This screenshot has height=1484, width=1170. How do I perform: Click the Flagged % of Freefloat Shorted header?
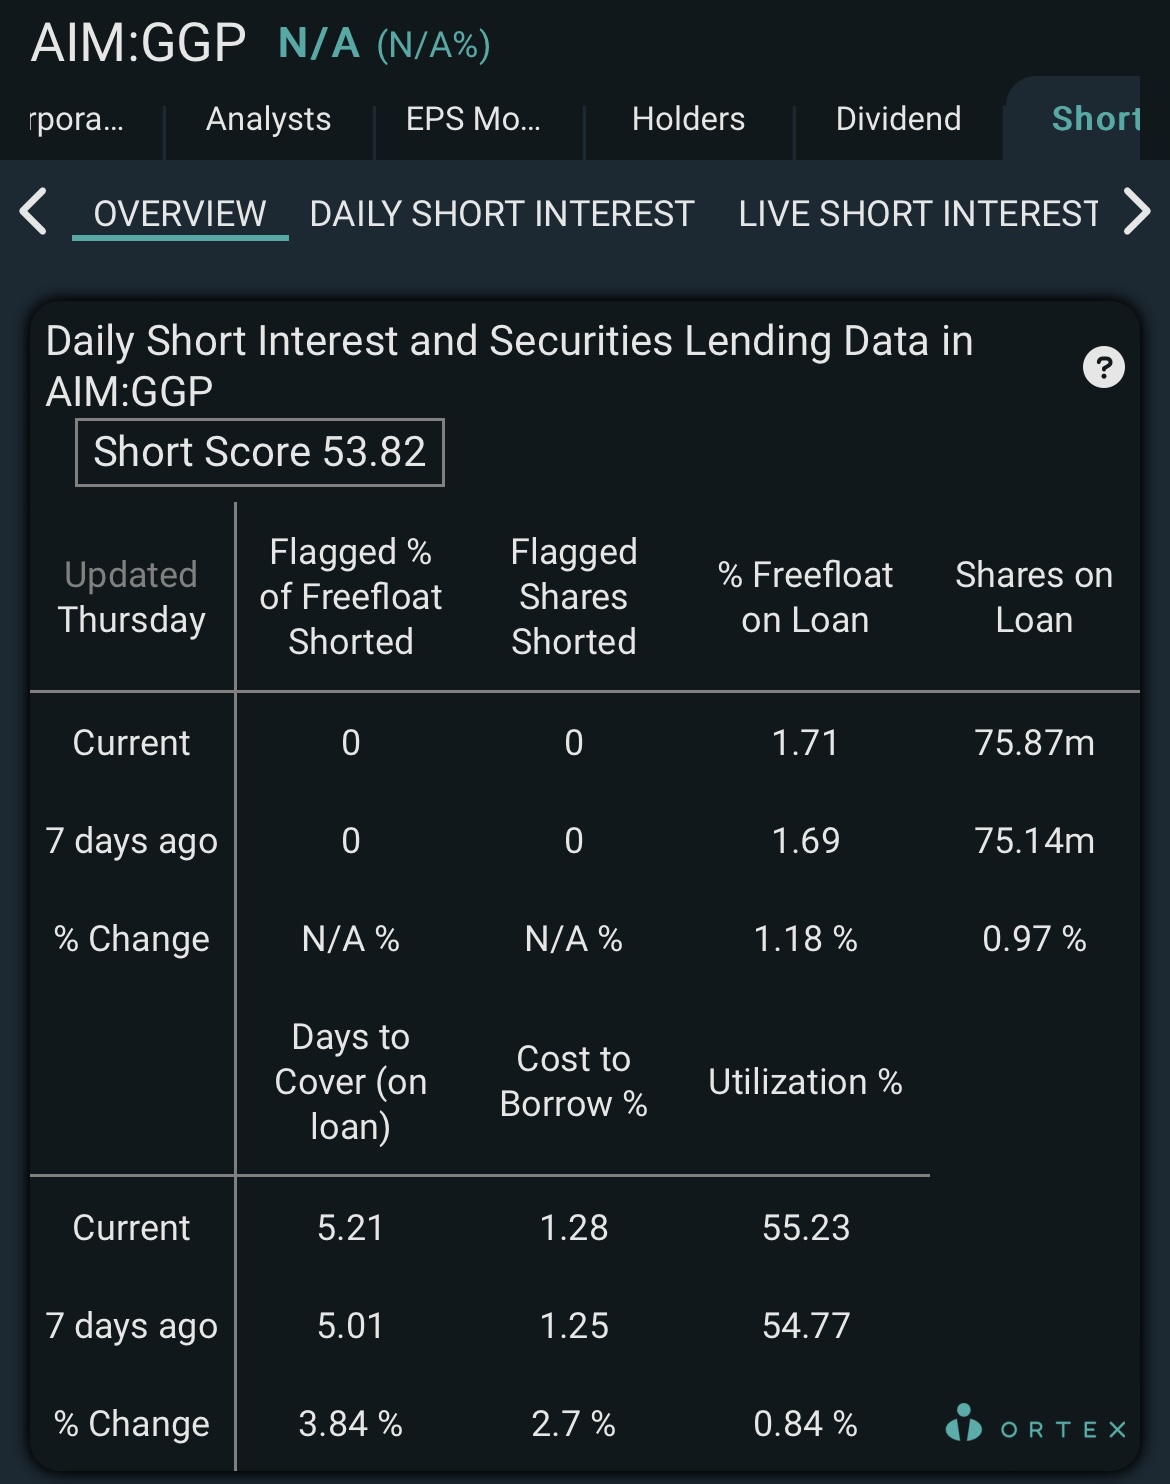(x=351, y=596)
